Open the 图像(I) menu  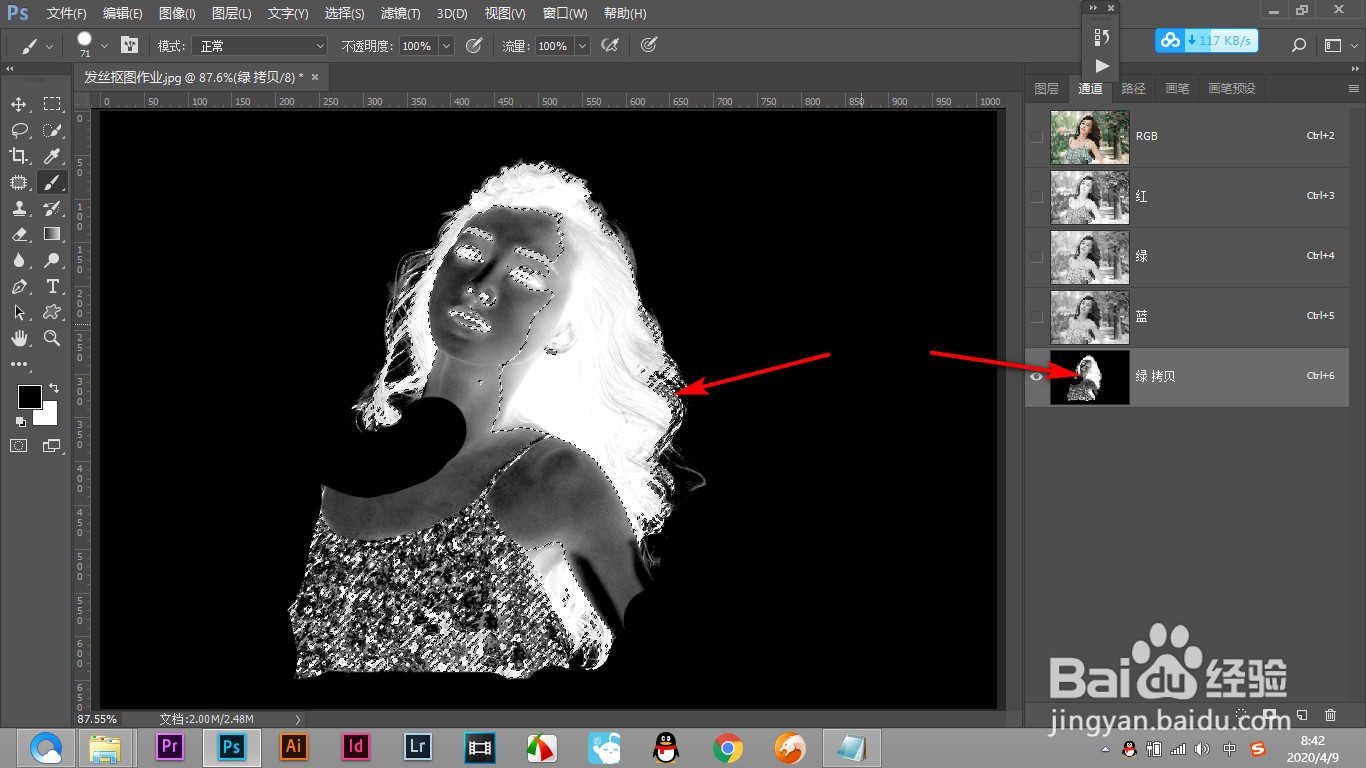[x=177, y=14]
